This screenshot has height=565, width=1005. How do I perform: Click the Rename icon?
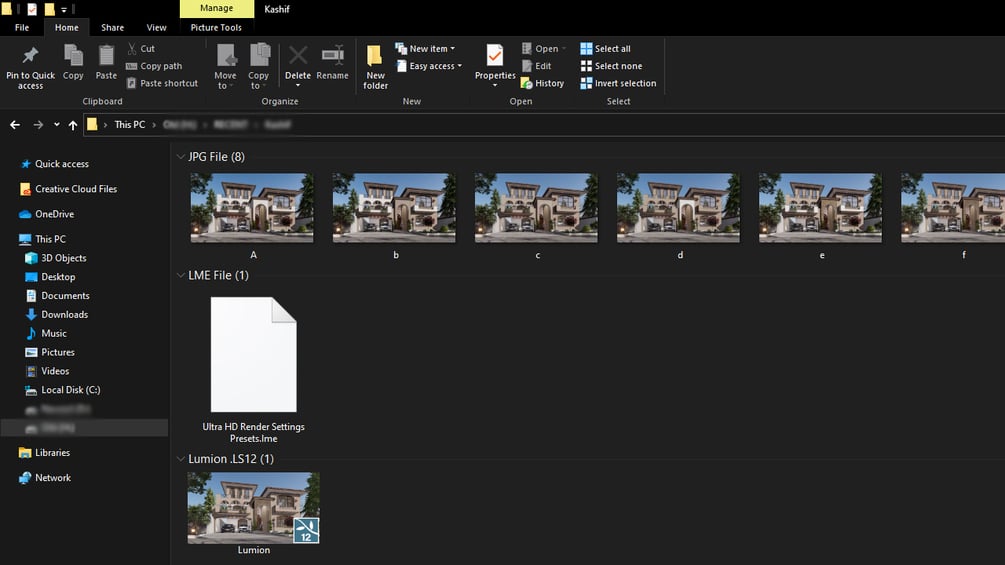pyautogui.click(x=333, y=56)
